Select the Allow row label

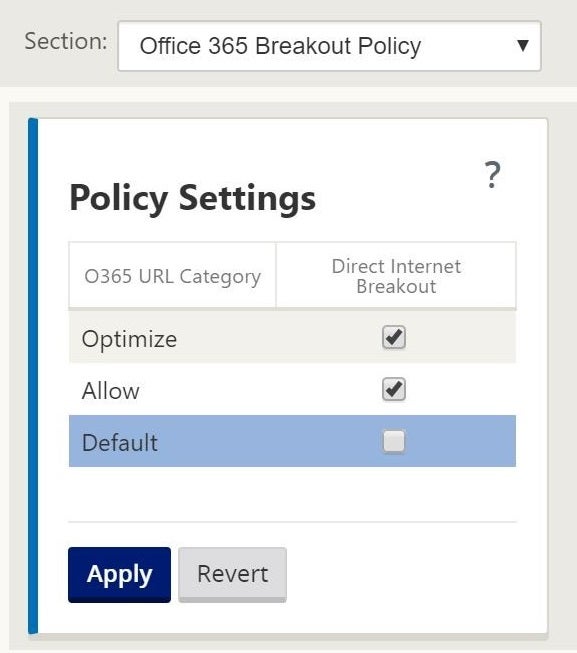click(111, 391)
